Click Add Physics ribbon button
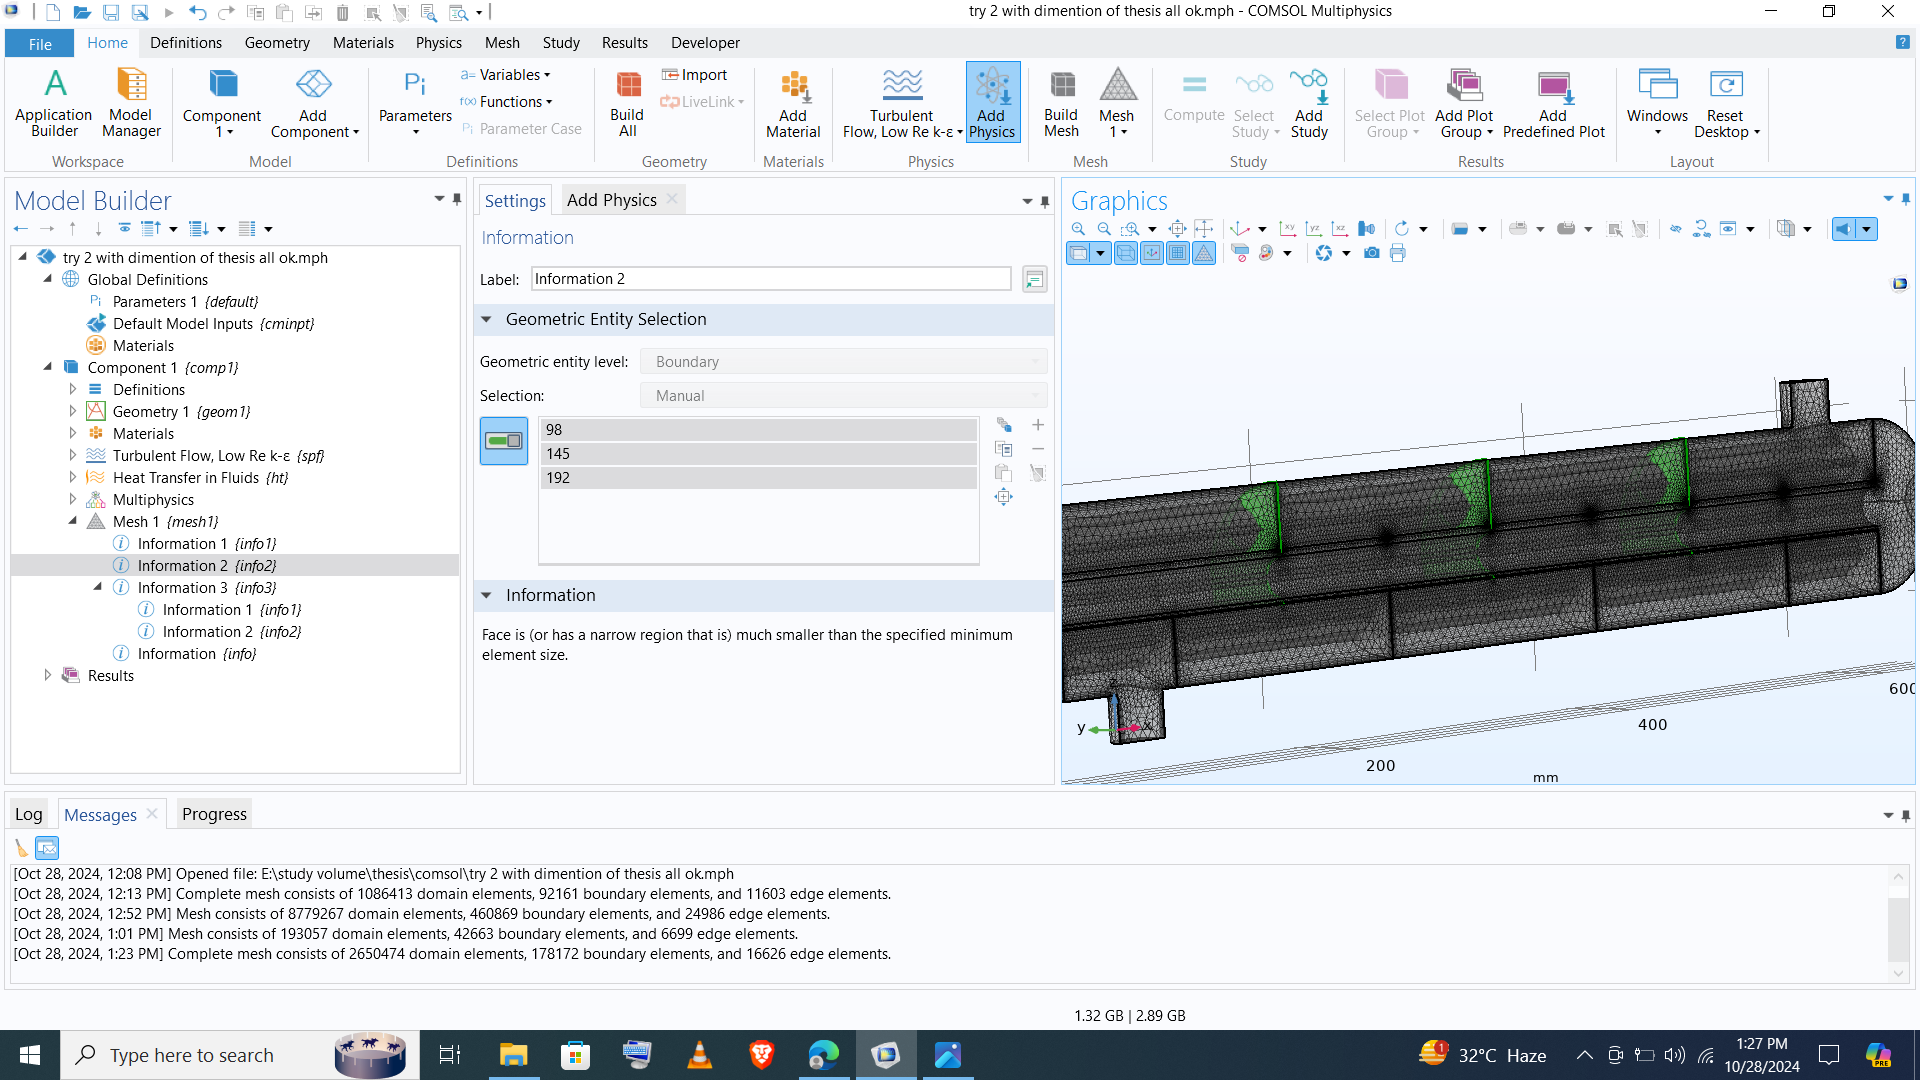This screenshot has width=1920, height=1080. click(x=992, y=103)
